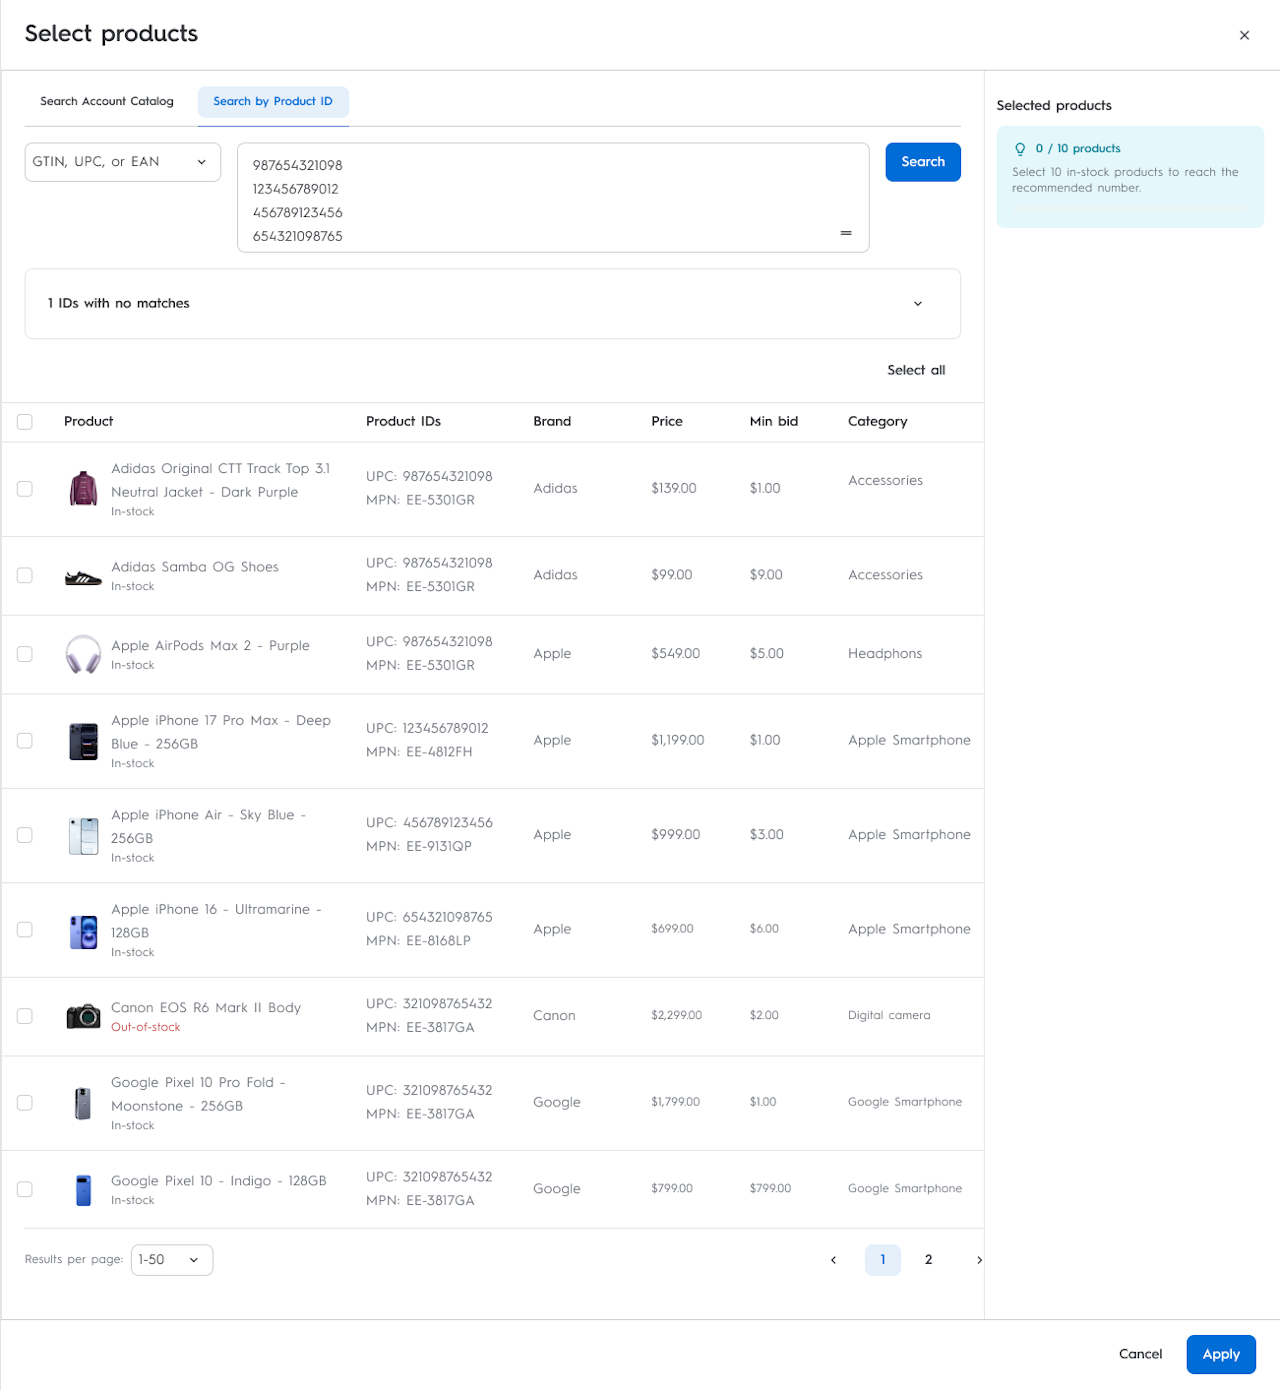Image resolution: width=1280 pixels, height=1390 pixels.
Task: Click the Select all link
Action: pyautogui.click(x=916, y=370)
